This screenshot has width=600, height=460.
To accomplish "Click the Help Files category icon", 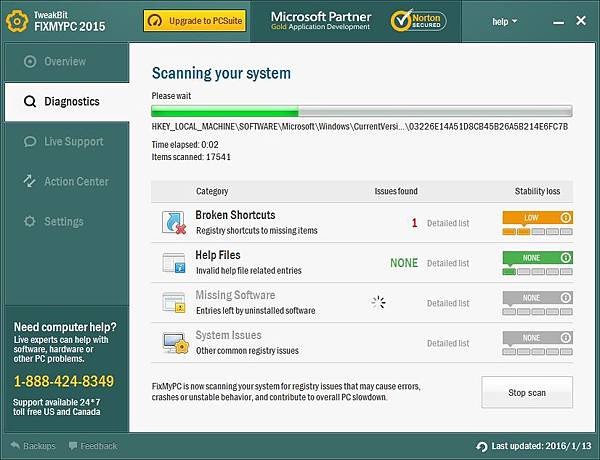I will [174, 263].
